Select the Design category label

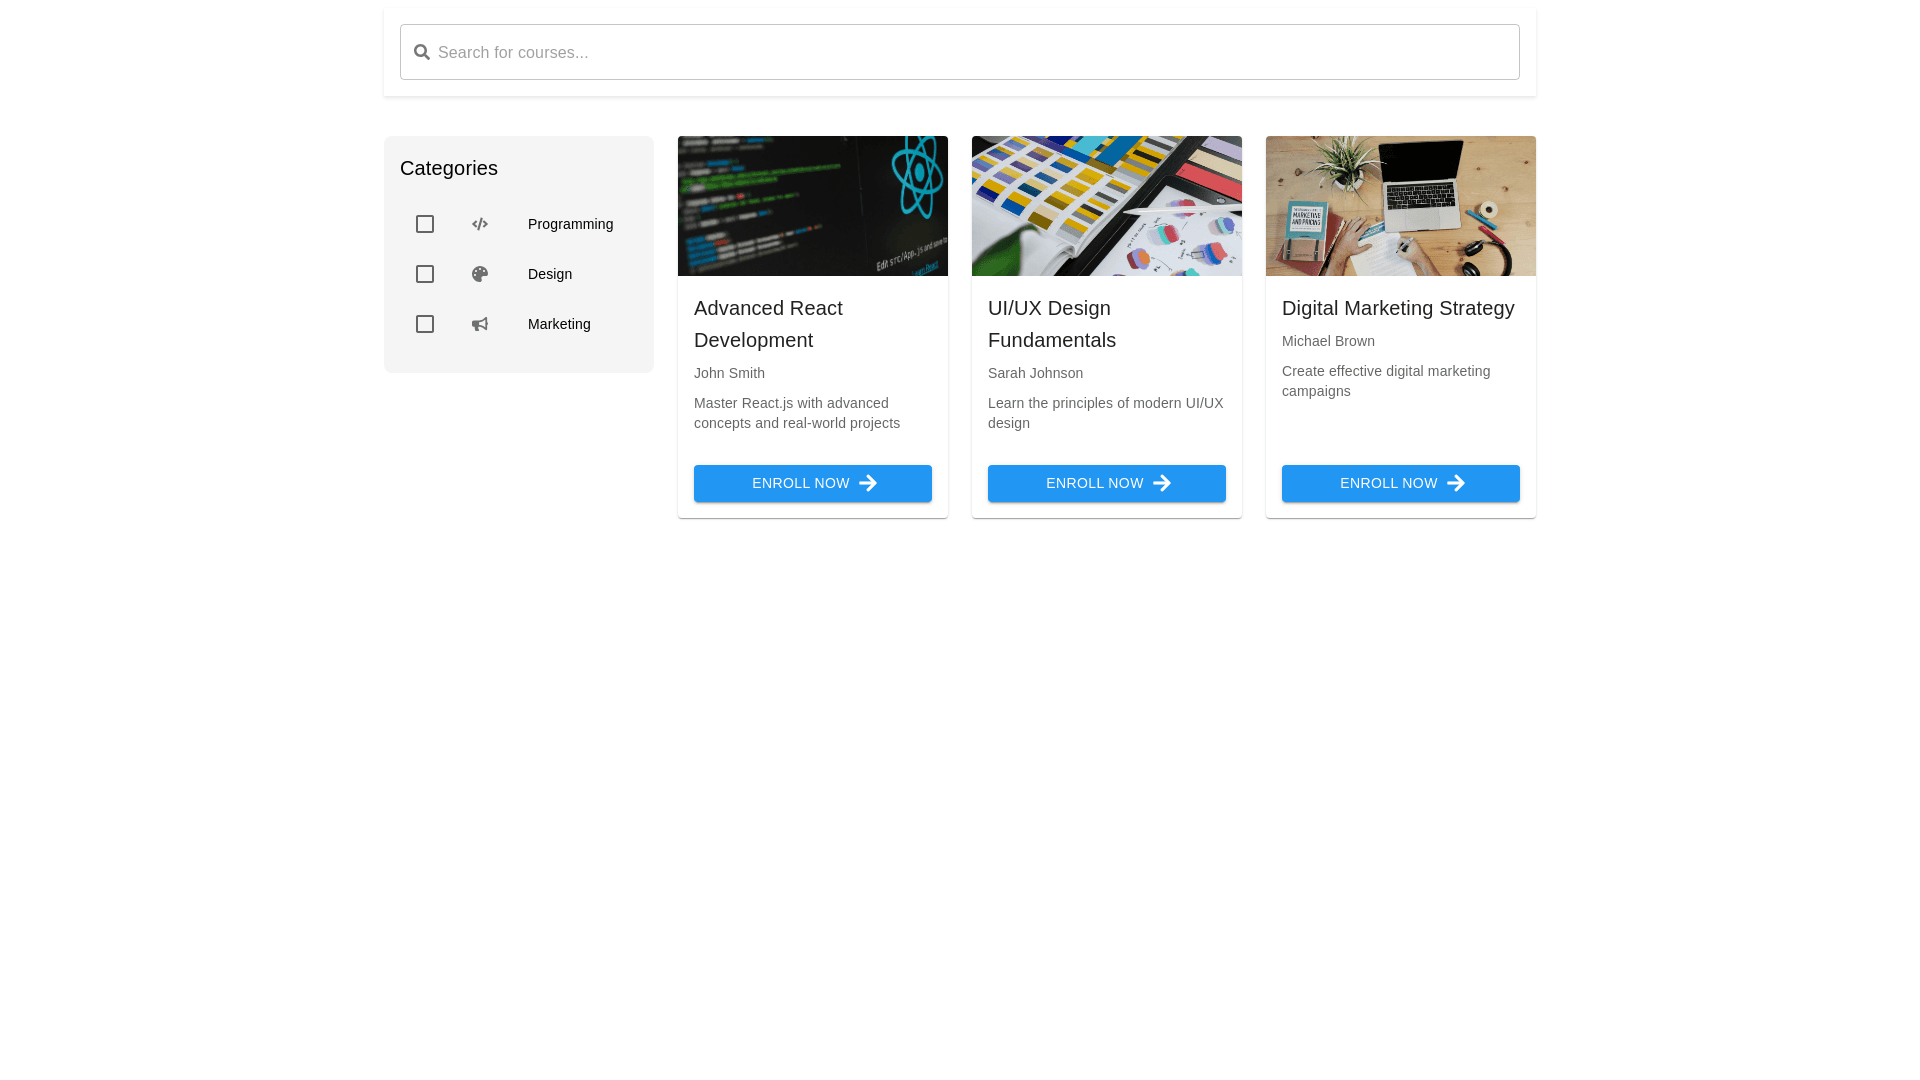550,274
